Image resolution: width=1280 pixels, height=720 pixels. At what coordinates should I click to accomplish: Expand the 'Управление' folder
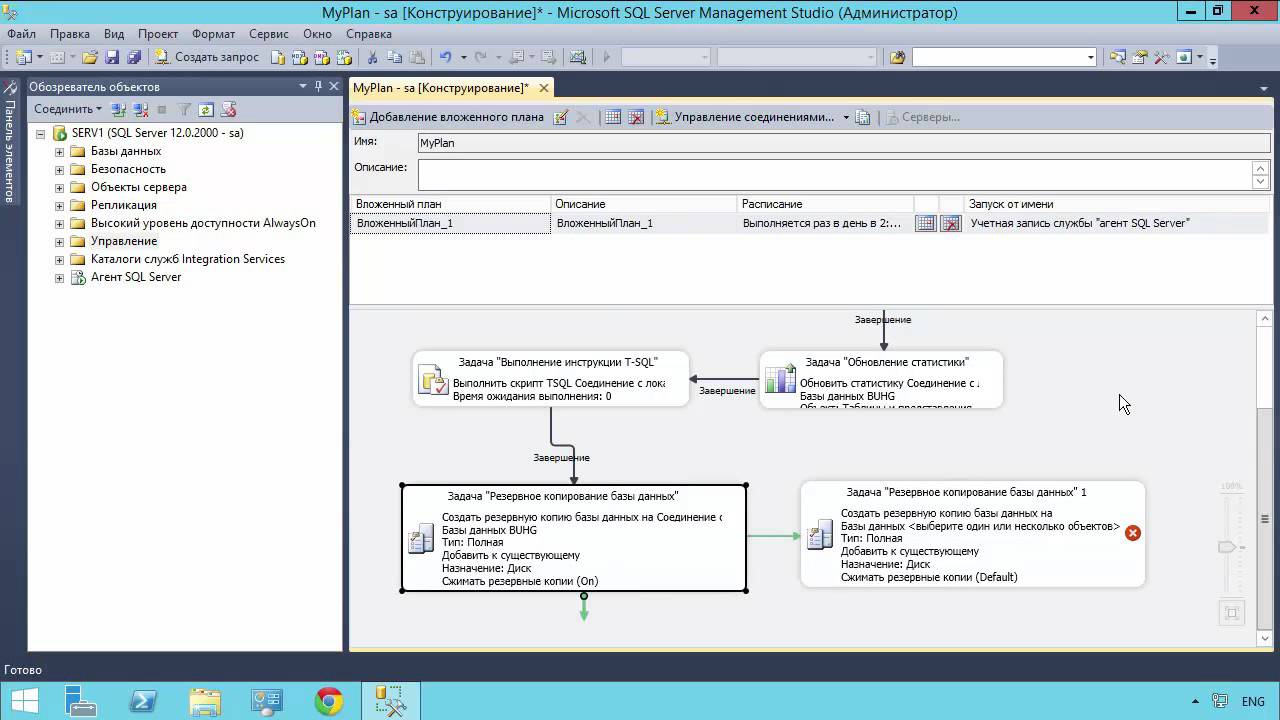coord(59,241)
